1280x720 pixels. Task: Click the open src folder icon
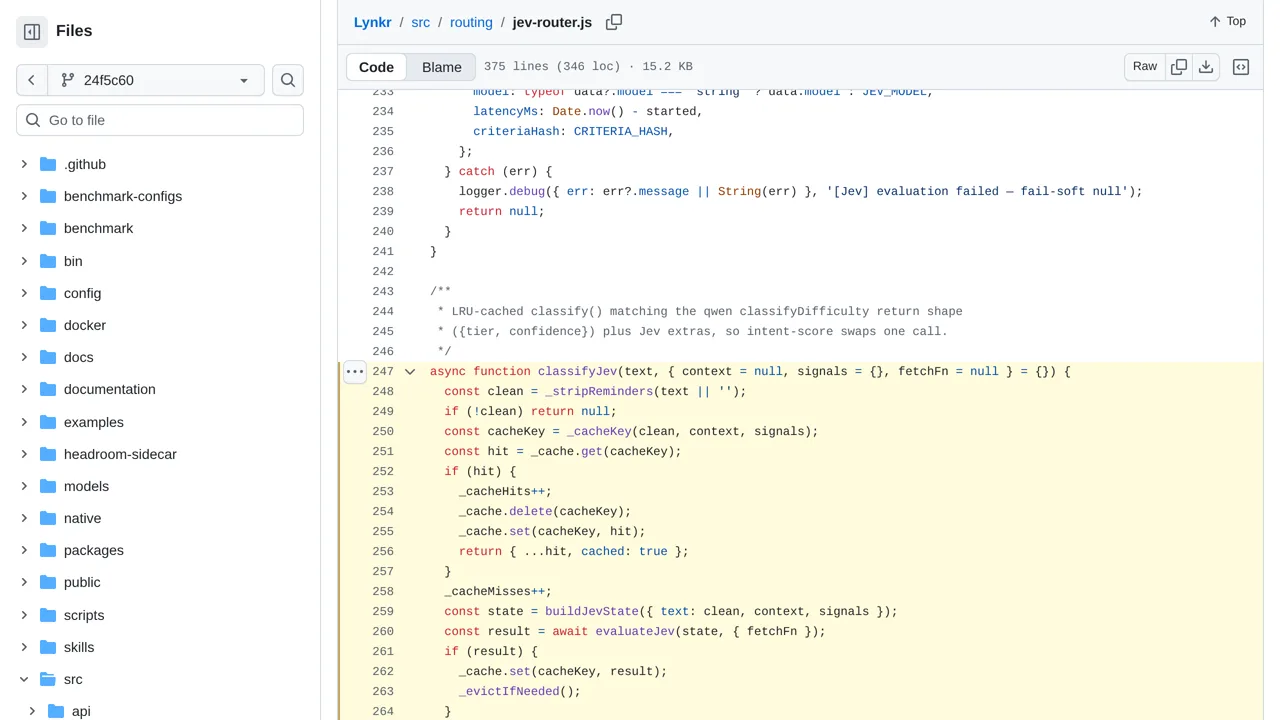click(x=48, y=679)
